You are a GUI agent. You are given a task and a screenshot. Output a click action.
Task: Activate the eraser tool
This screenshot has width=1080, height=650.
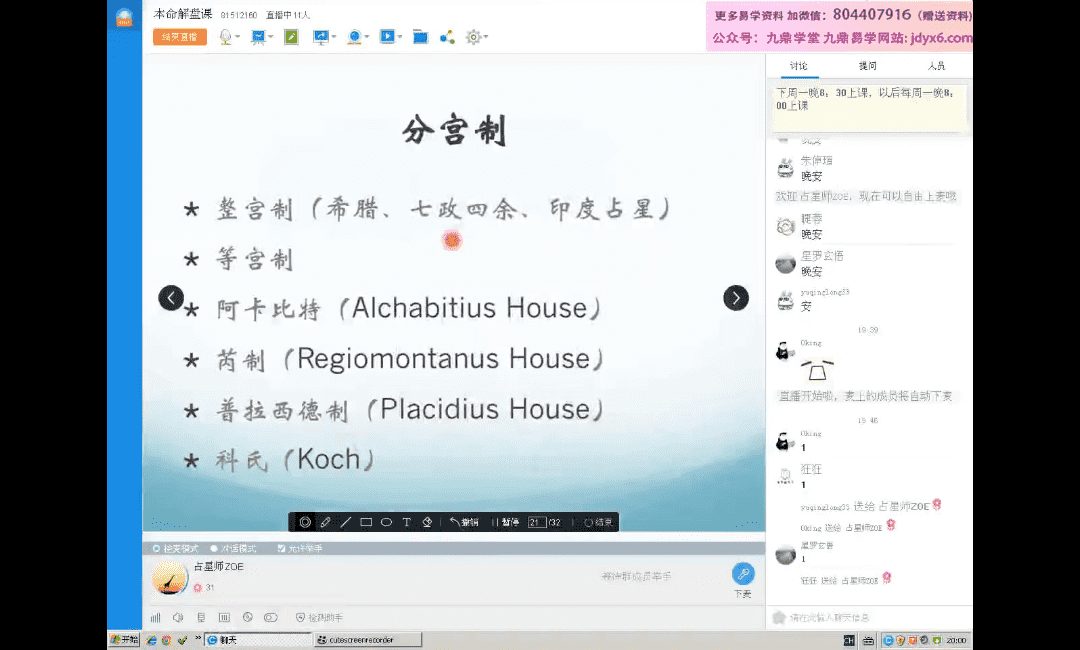tap(427, 522)
